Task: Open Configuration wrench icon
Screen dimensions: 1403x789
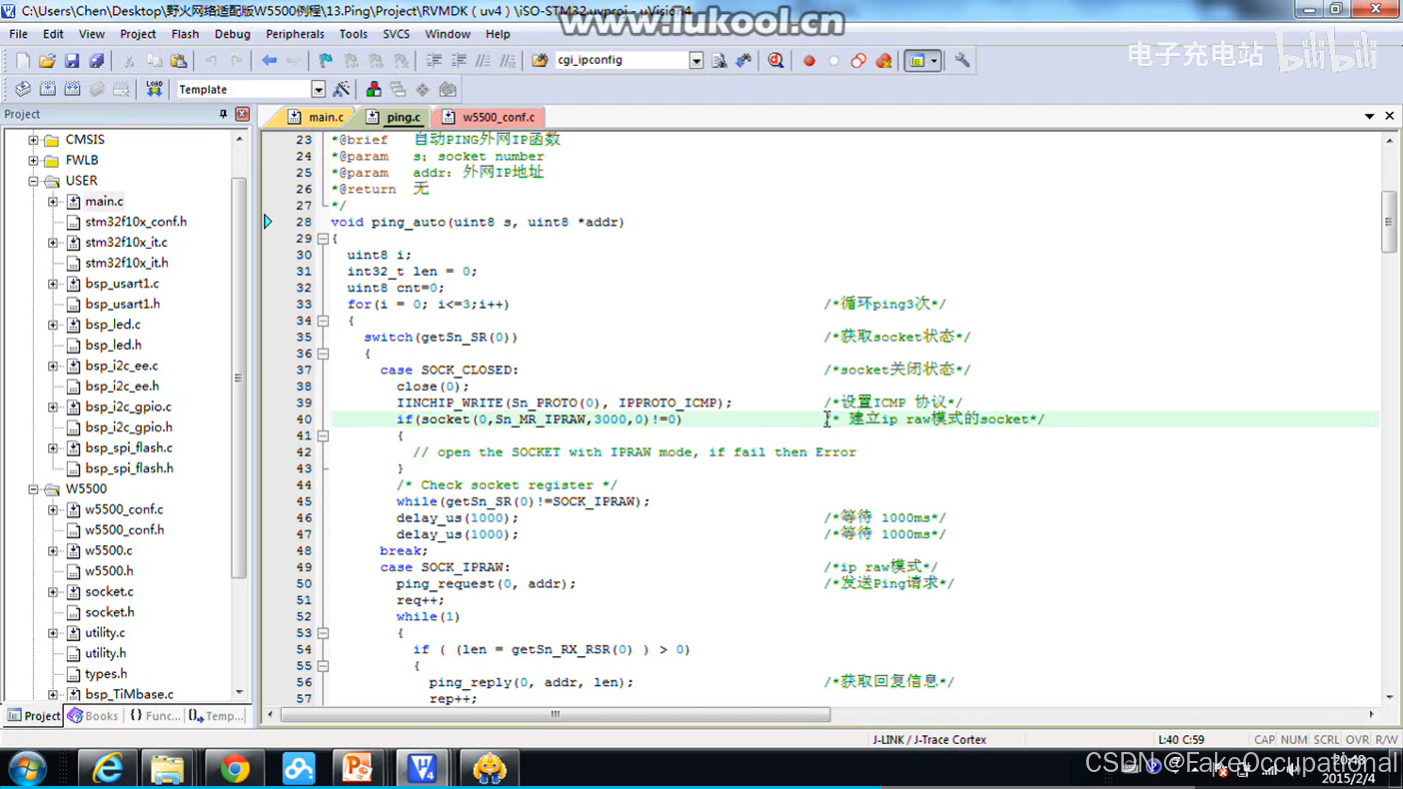Action: [962, 61]
